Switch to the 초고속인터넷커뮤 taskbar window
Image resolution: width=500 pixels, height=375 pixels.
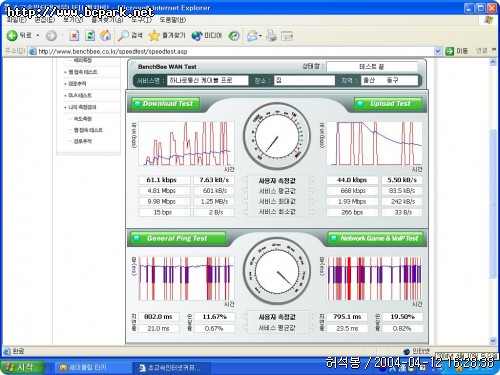pos(172,368)
